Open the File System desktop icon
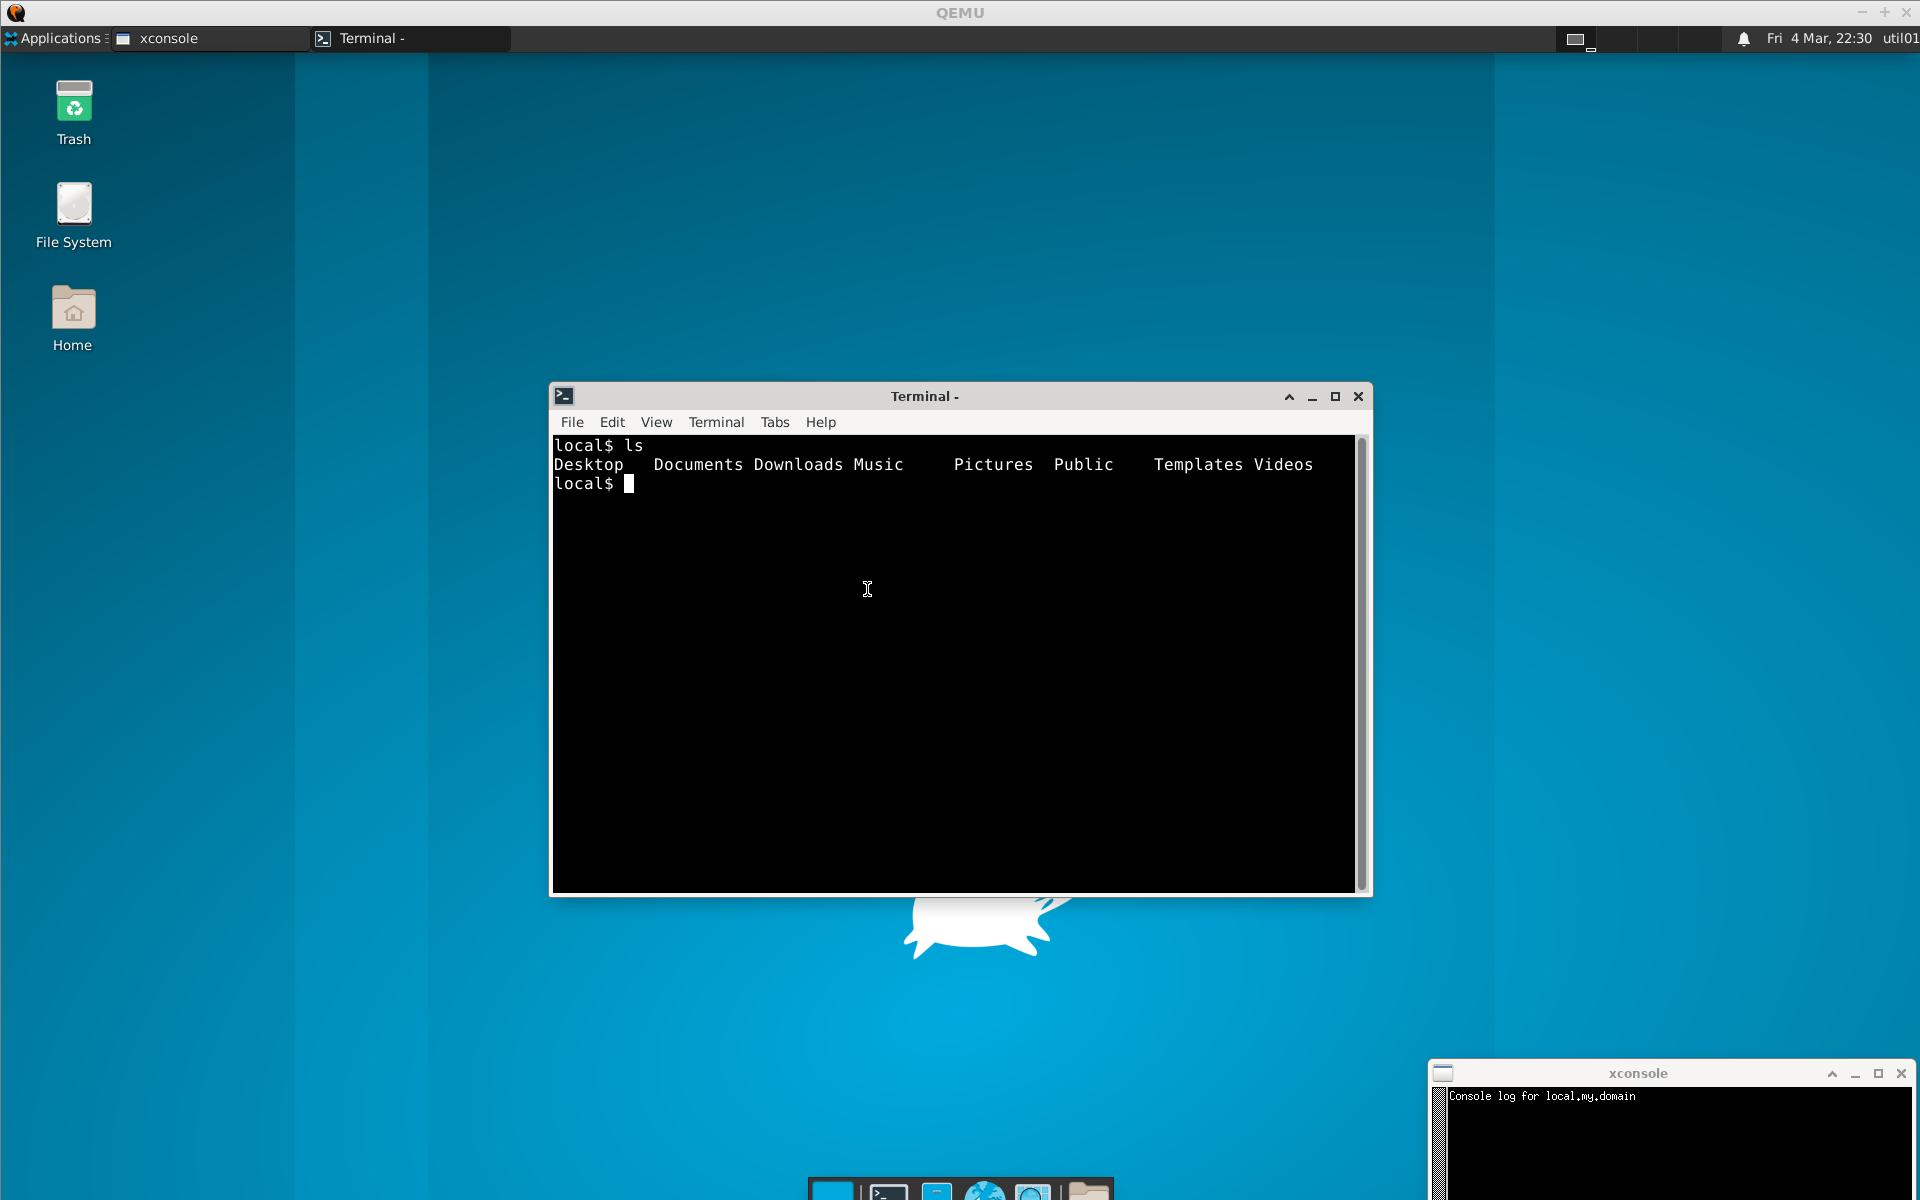1920x1200 pixels. click(x=74, y=215)
